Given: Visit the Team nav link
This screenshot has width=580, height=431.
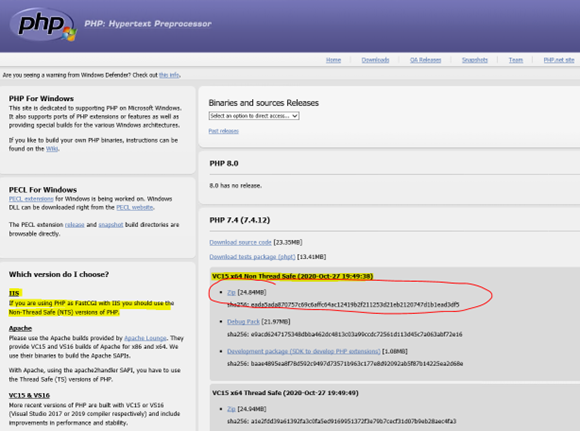Looking at the screenshot, I should click(x=516, y=60).
